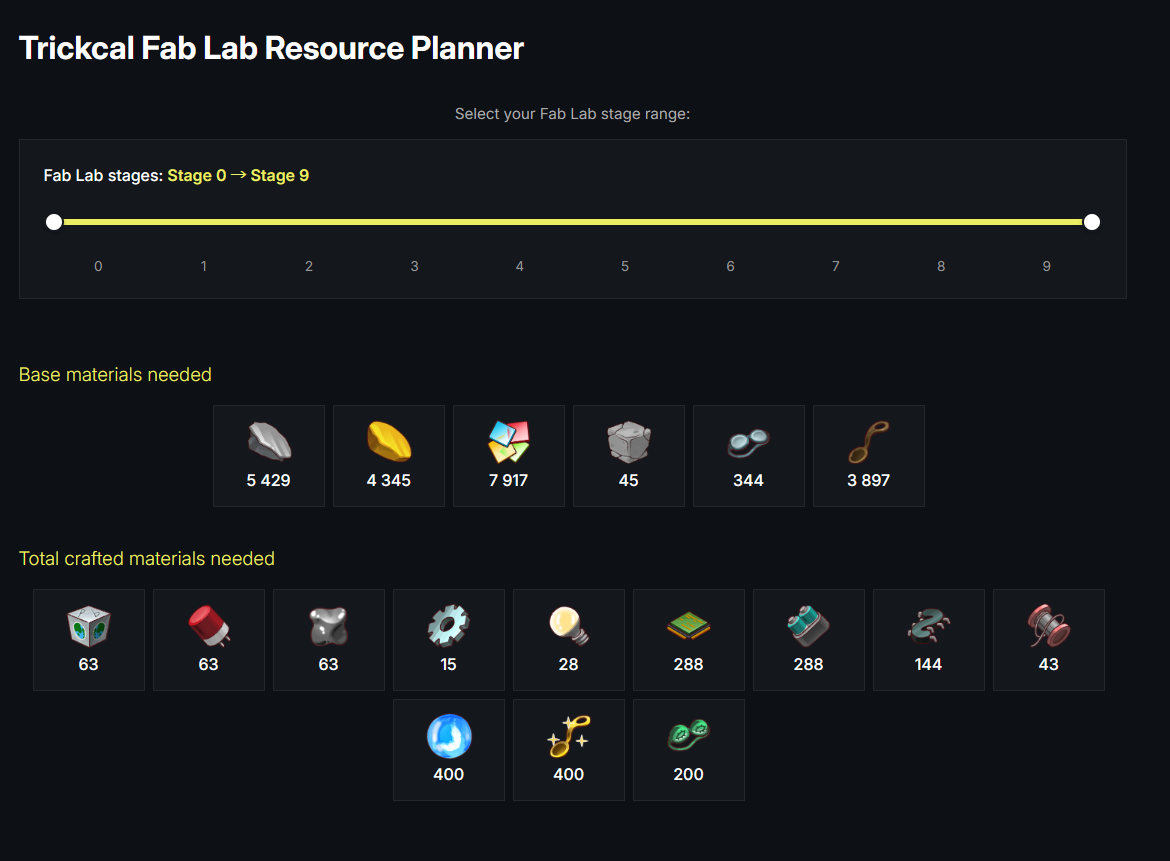This screenshot has width=1170, height=861.
Task: Select the light bulb crafted material icon
Action: [568, 626]
